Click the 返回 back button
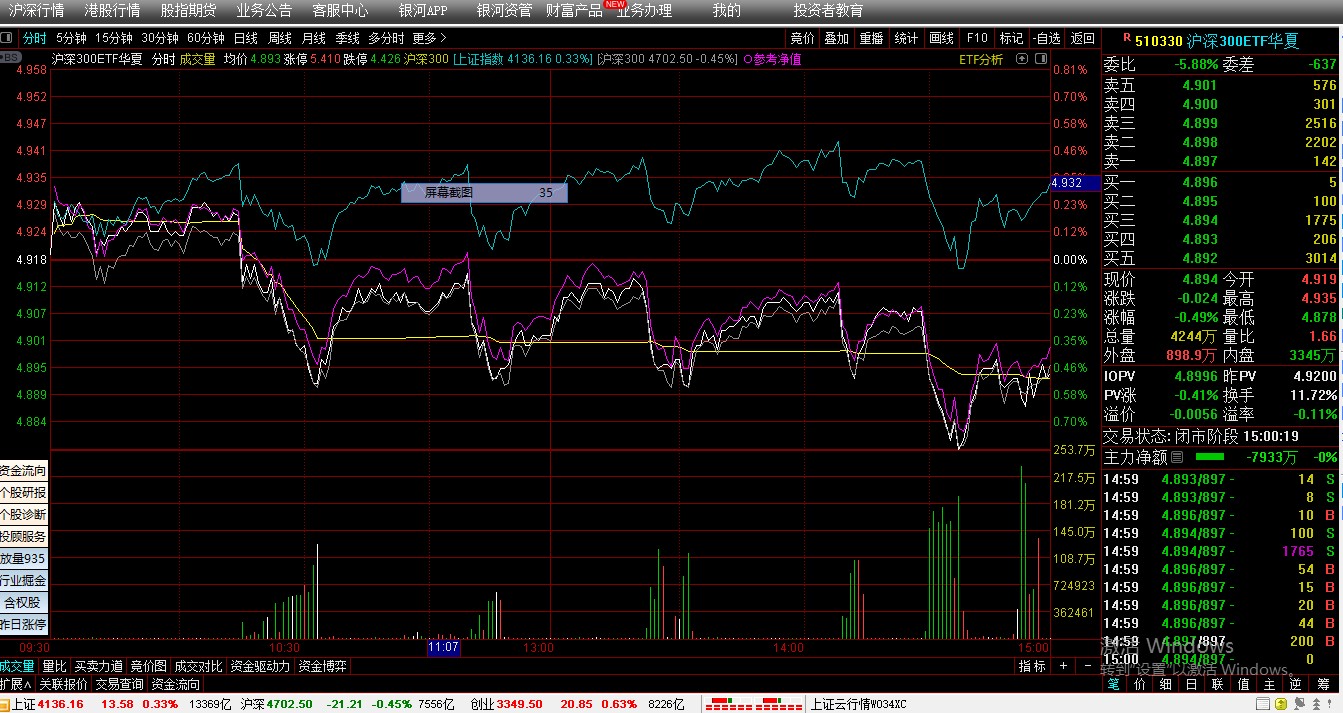Screen dimensions: 1343x713 pos(1083,38)
